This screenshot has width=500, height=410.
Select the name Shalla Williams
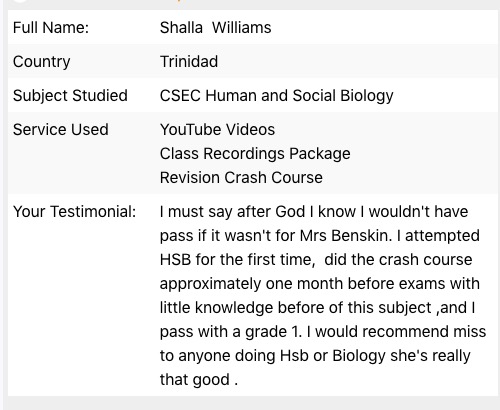click(x=215, y=27)
